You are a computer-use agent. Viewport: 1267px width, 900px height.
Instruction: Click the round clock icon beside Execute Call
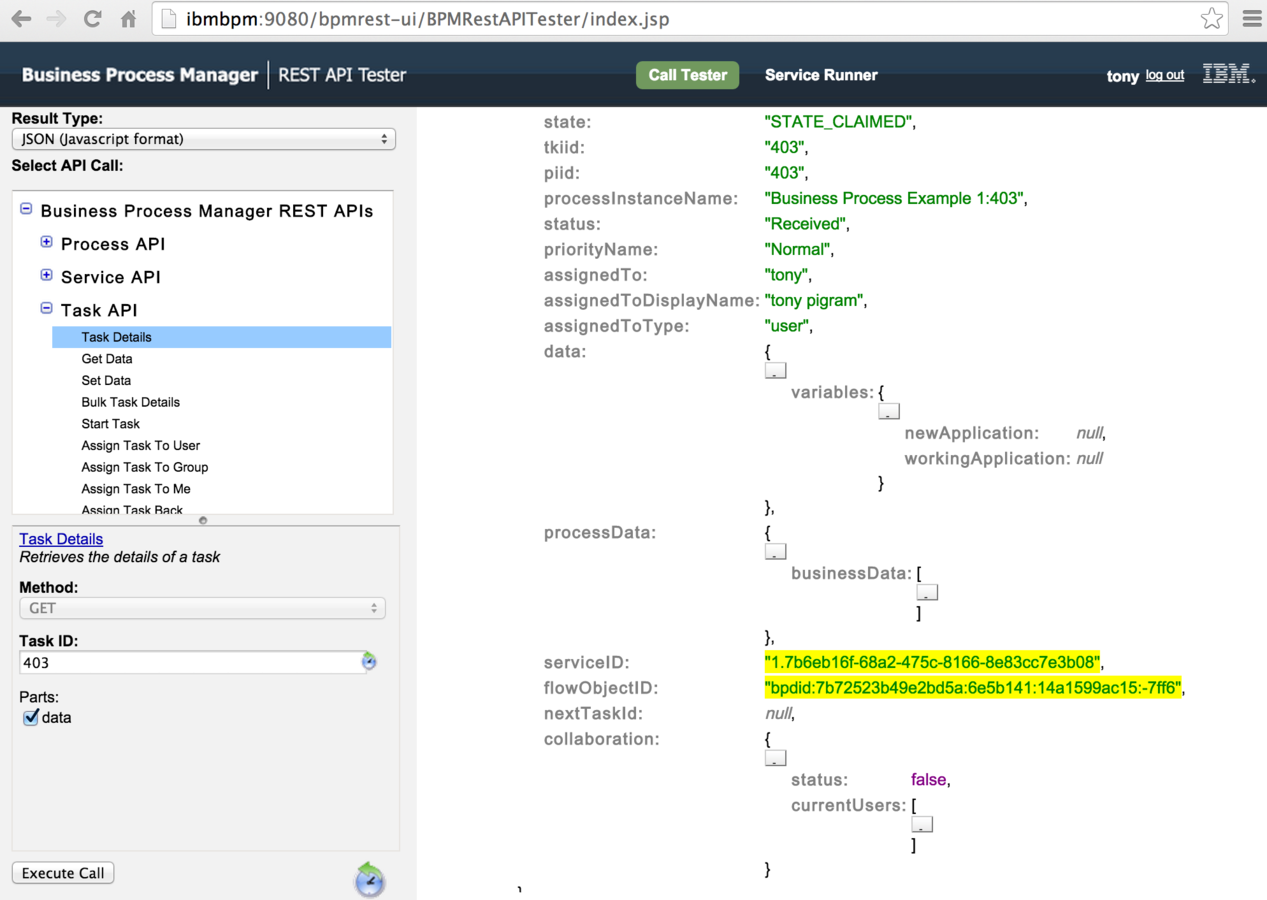pyautogui.click(x=369, y=879)
